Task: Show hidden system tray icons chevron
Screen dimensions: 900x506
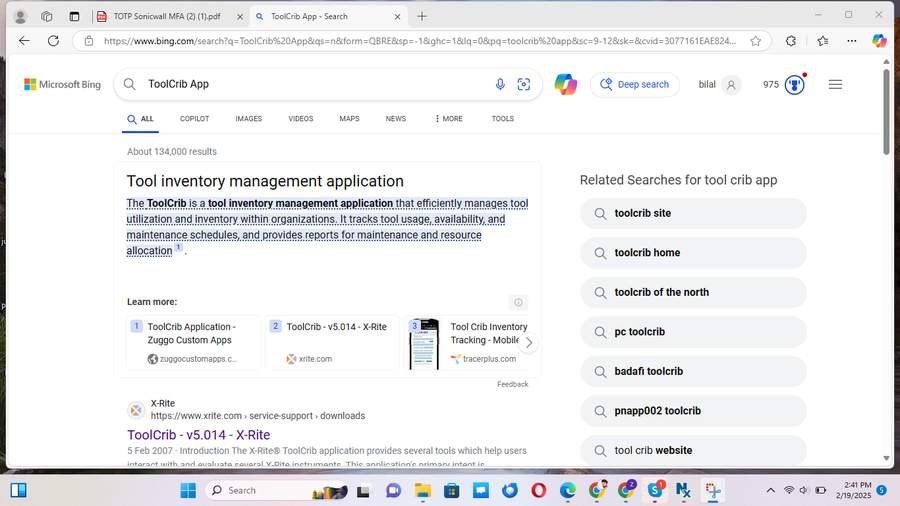Action: coord(771,491)
